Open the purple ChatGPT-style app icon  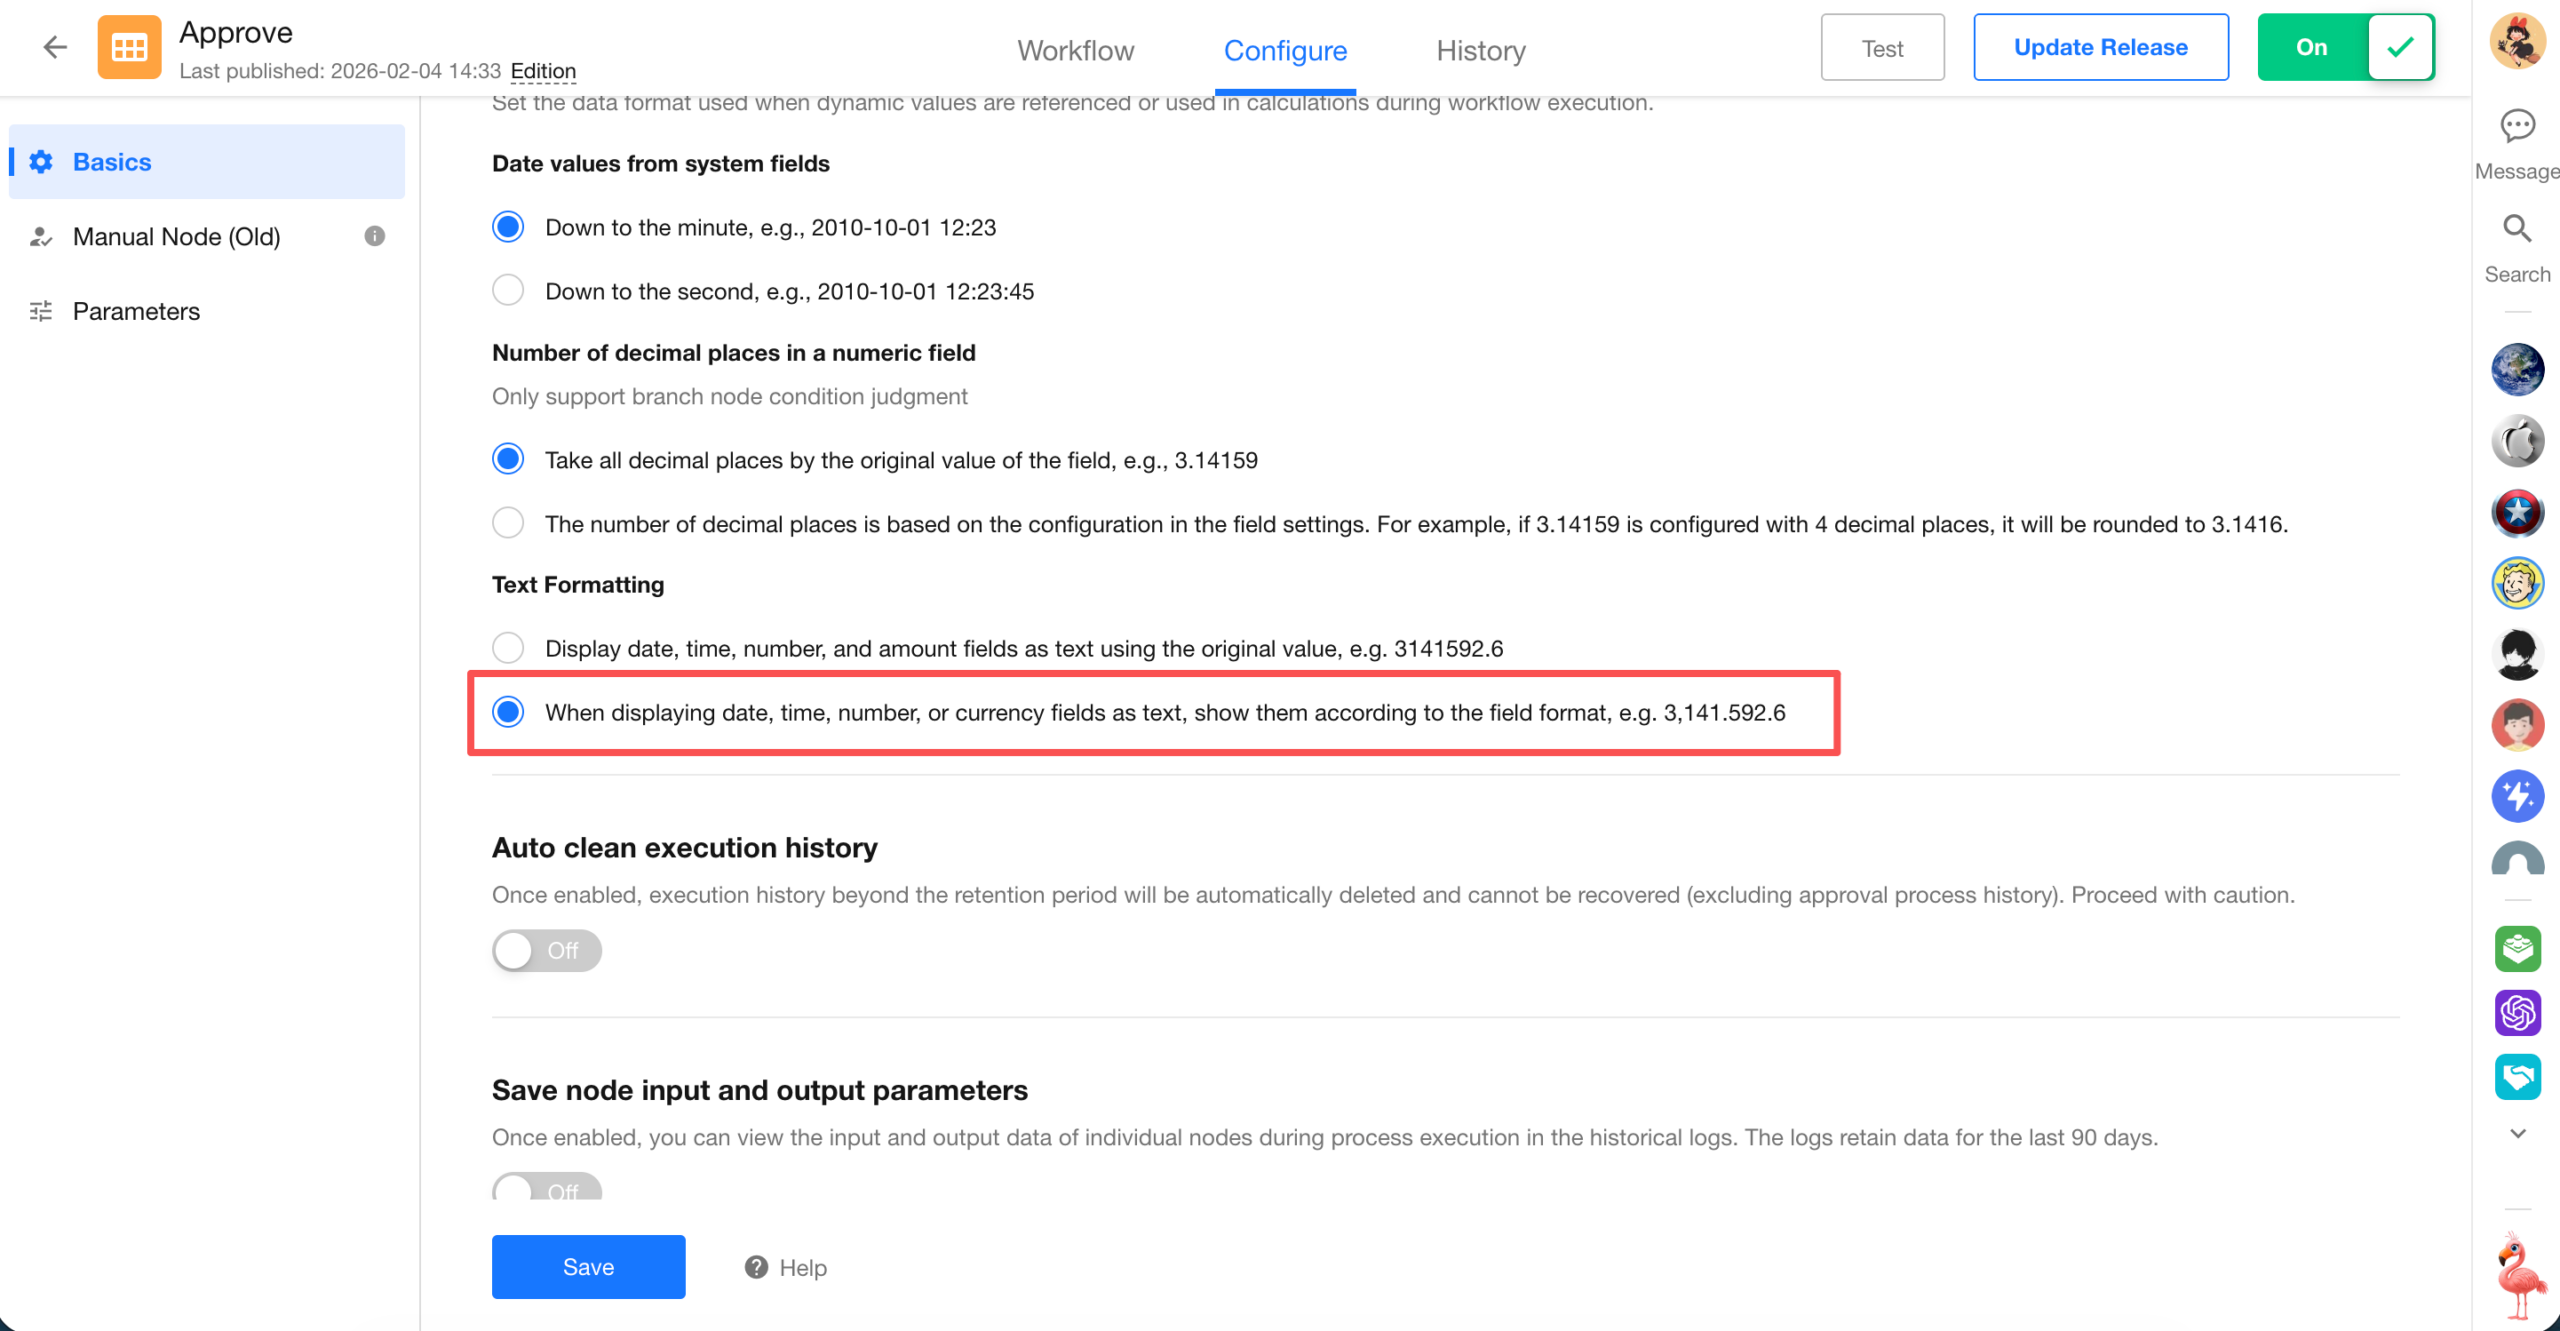pyautogui.click(x=2517, y=1013)
